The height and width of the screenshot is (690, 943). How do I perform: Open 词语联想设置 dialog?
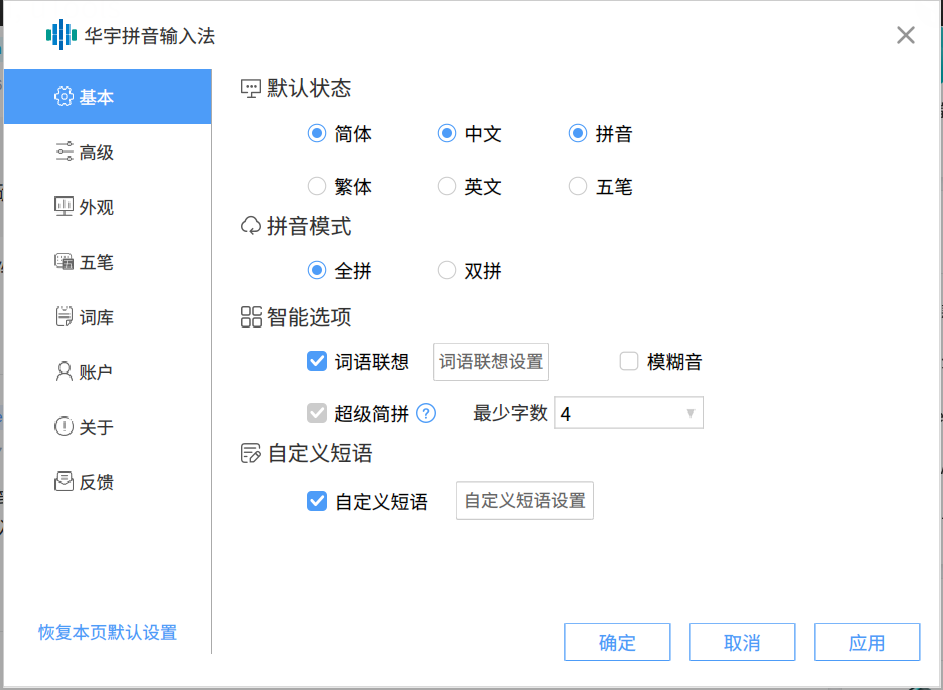click(x=490, y=362)
